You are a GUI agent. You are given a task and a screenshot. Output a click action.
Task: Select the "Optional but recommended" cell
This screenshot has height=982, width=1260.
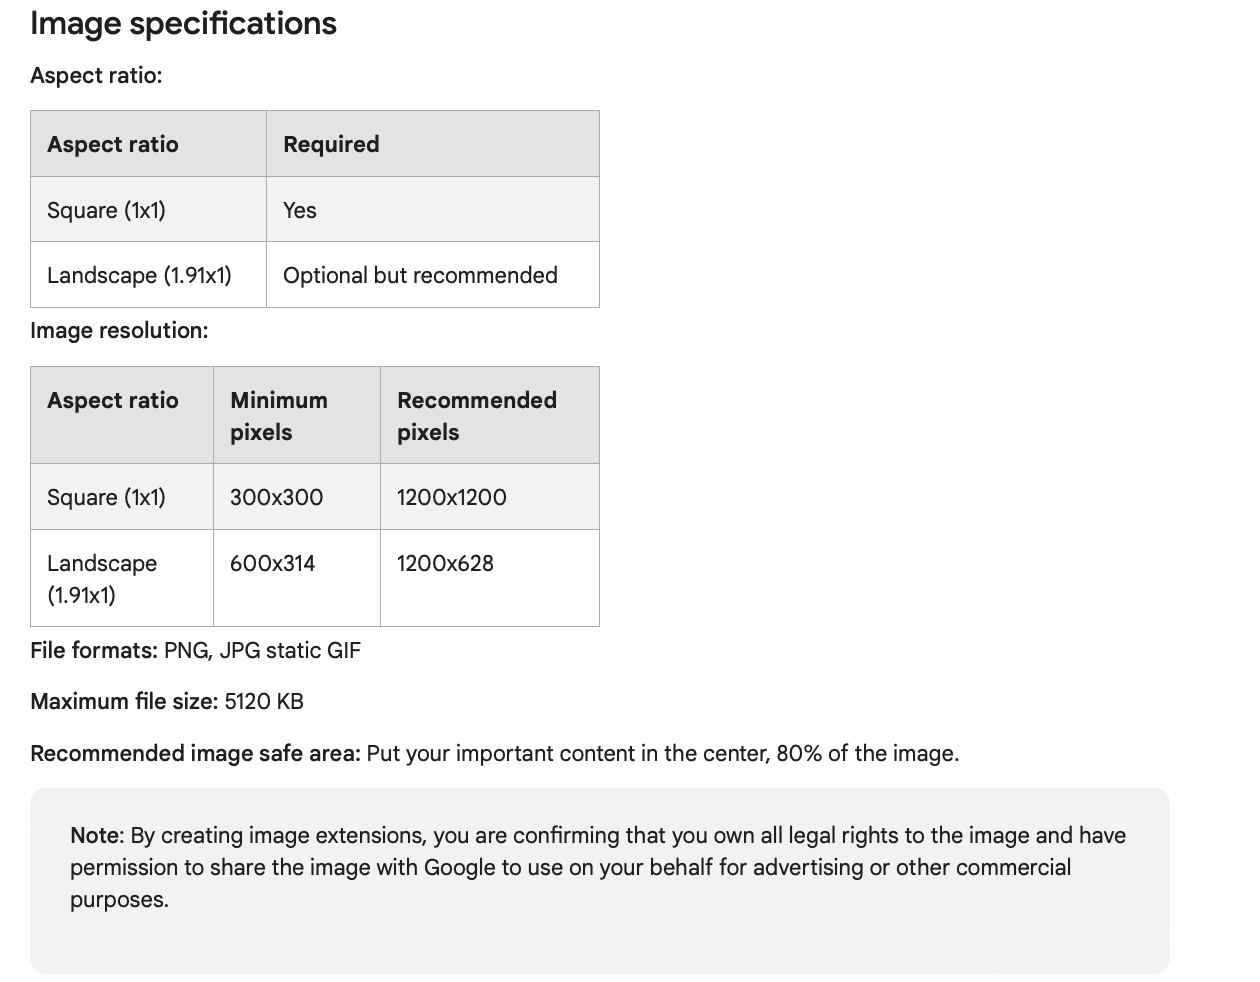pos(420,275)
